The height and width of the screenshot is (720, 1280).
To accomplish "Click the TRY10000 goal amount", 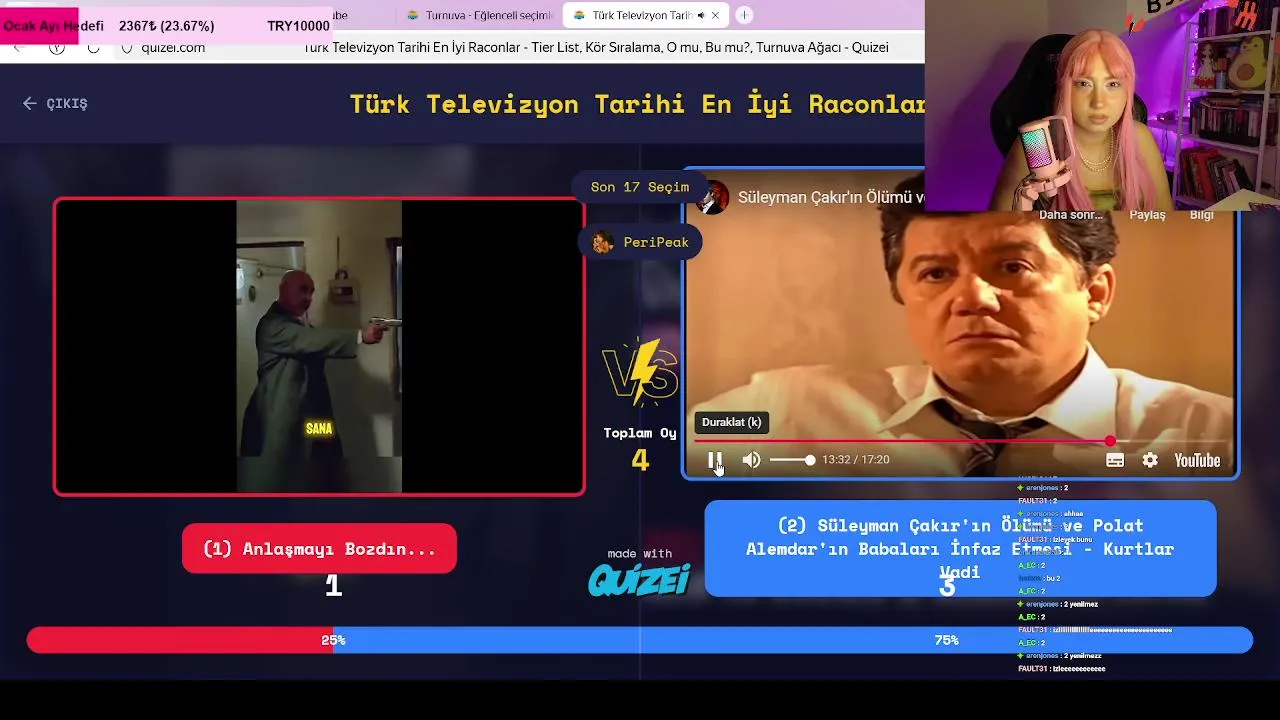I will coord(298,26).
